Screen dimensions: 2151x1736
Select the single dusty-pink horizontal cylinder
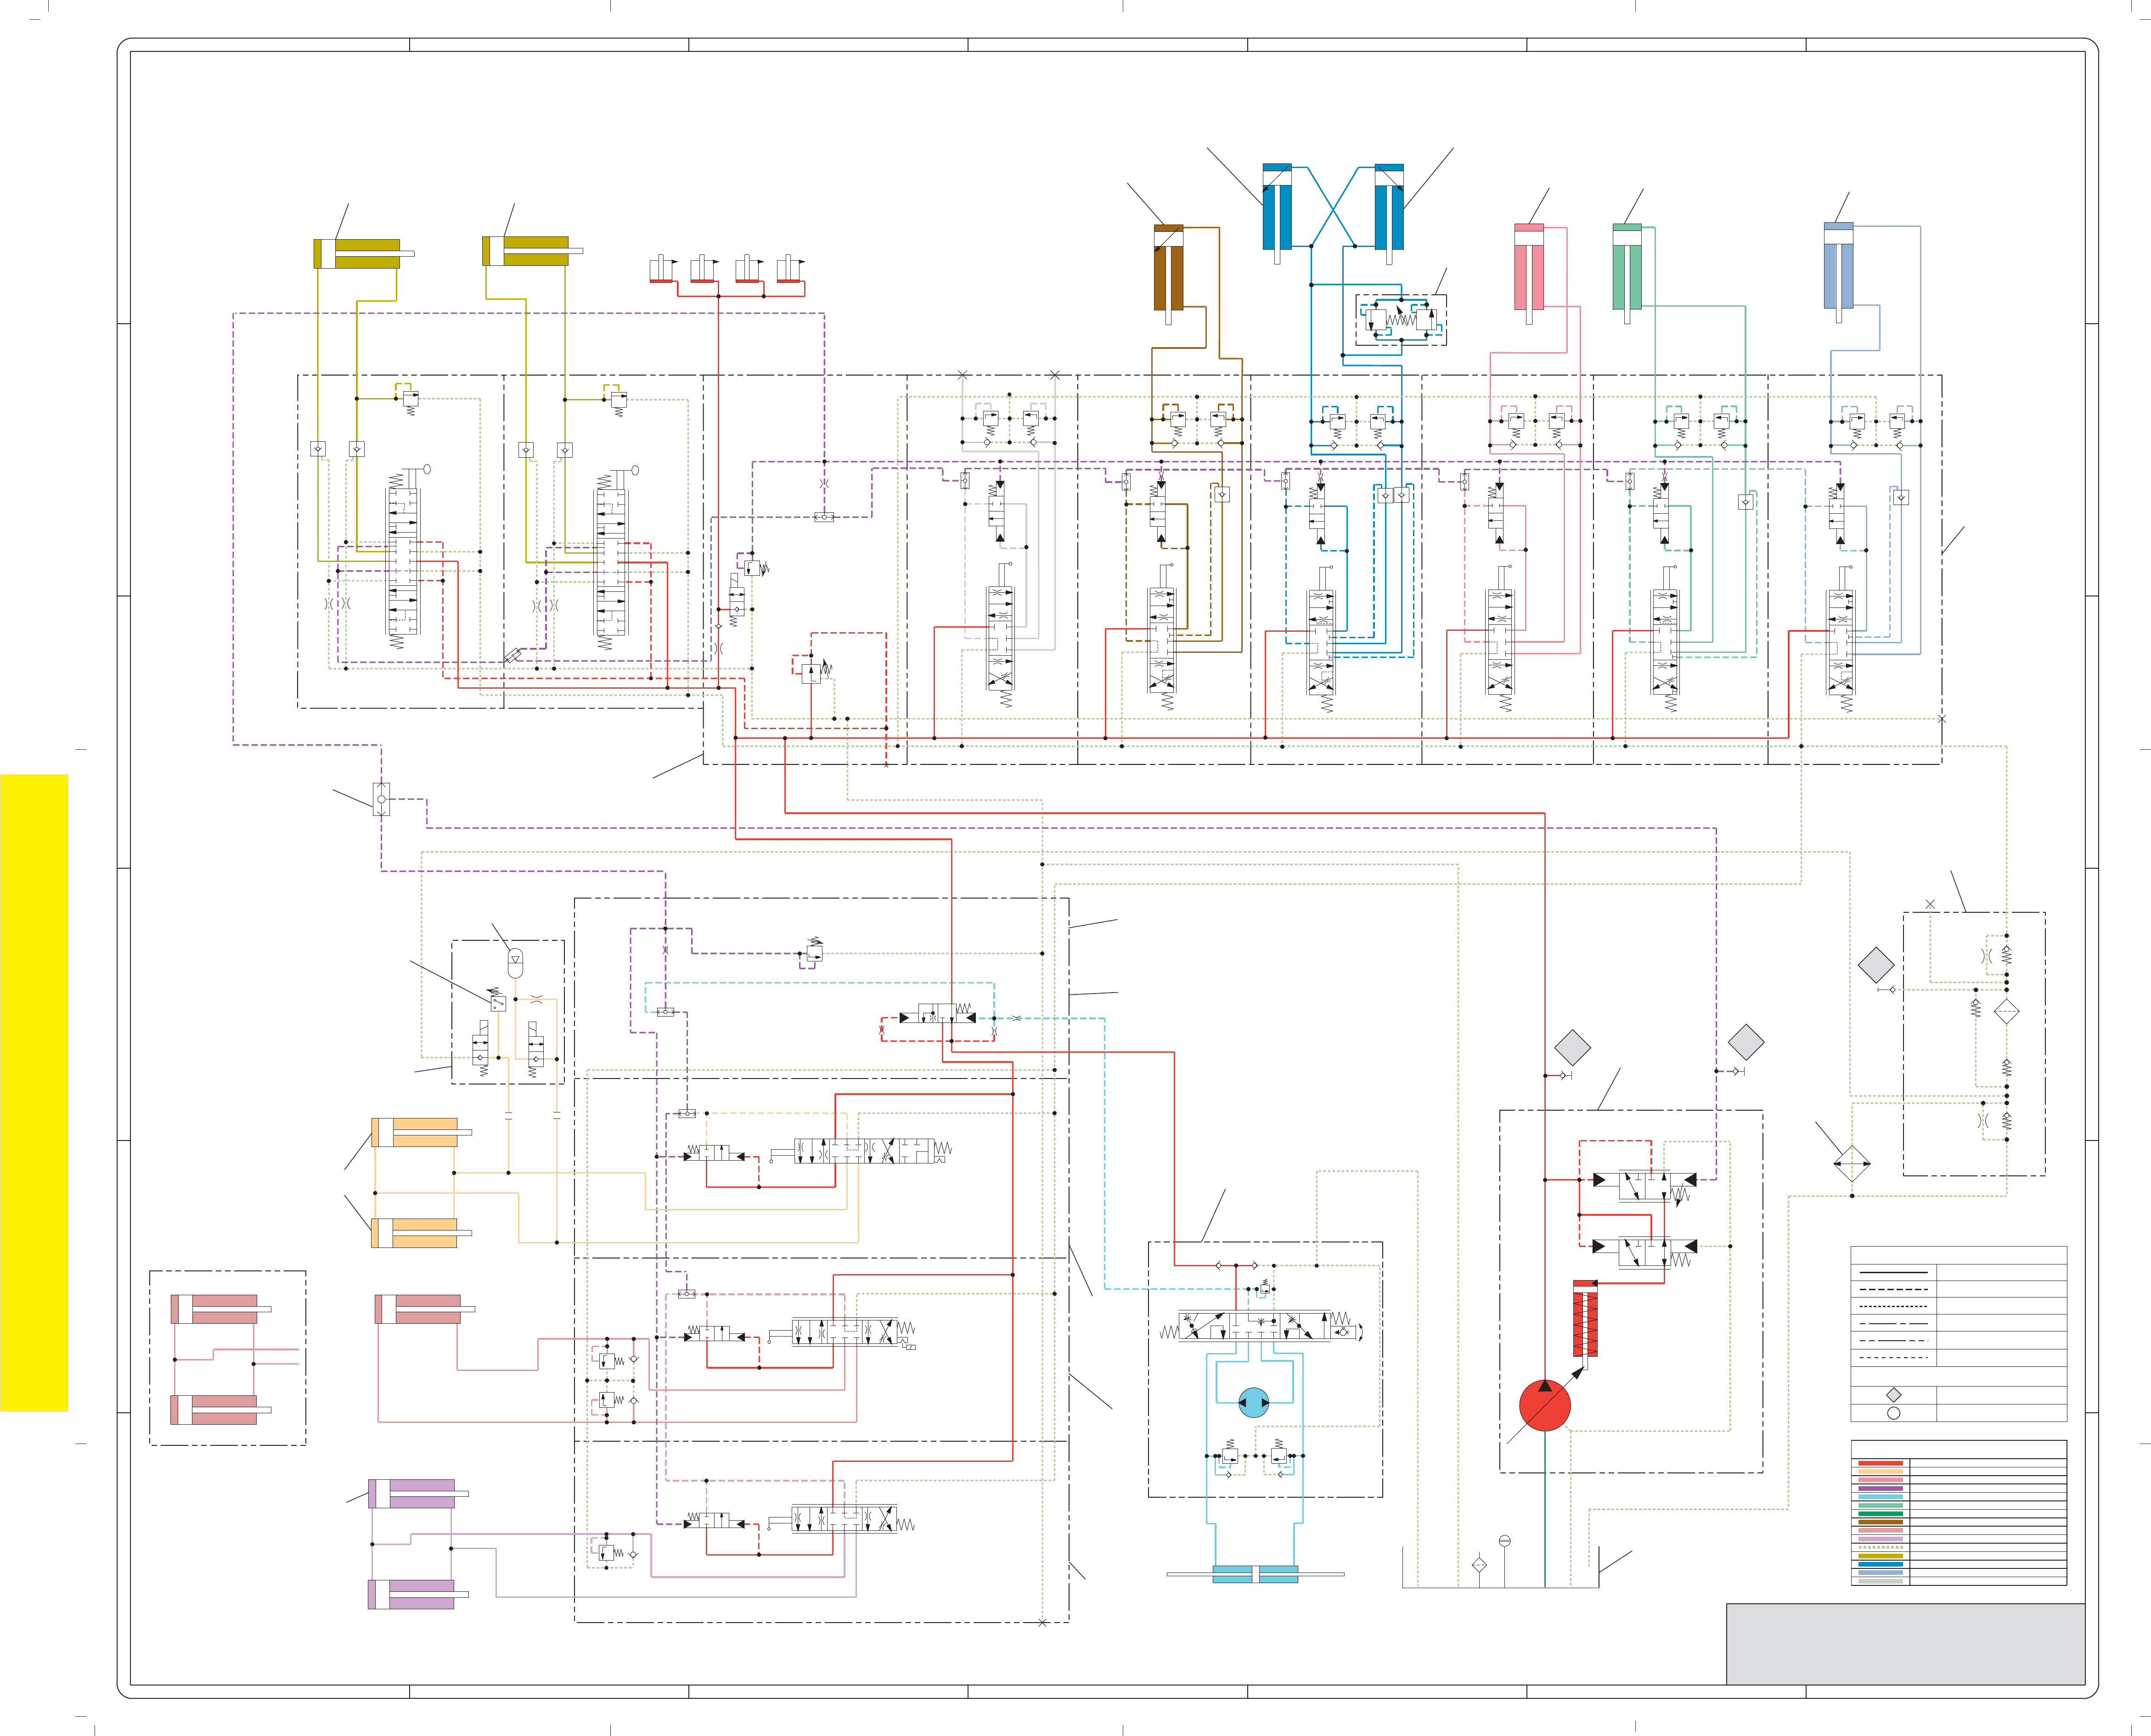tap(425, 1309)
